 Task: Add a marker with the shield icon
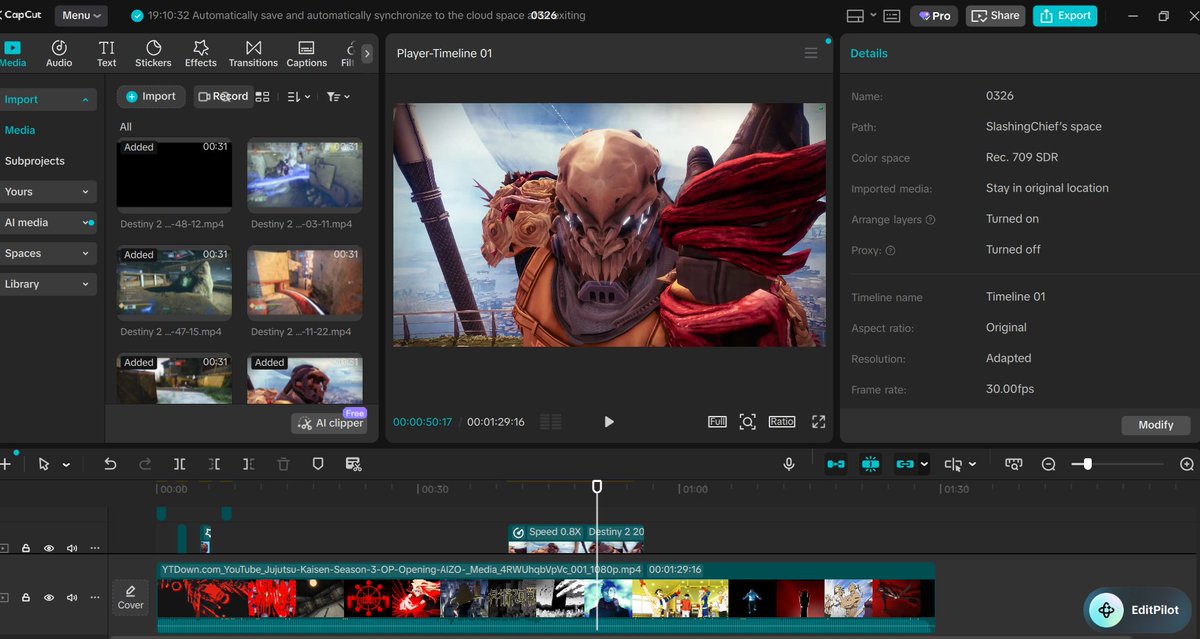coord(318,464)
